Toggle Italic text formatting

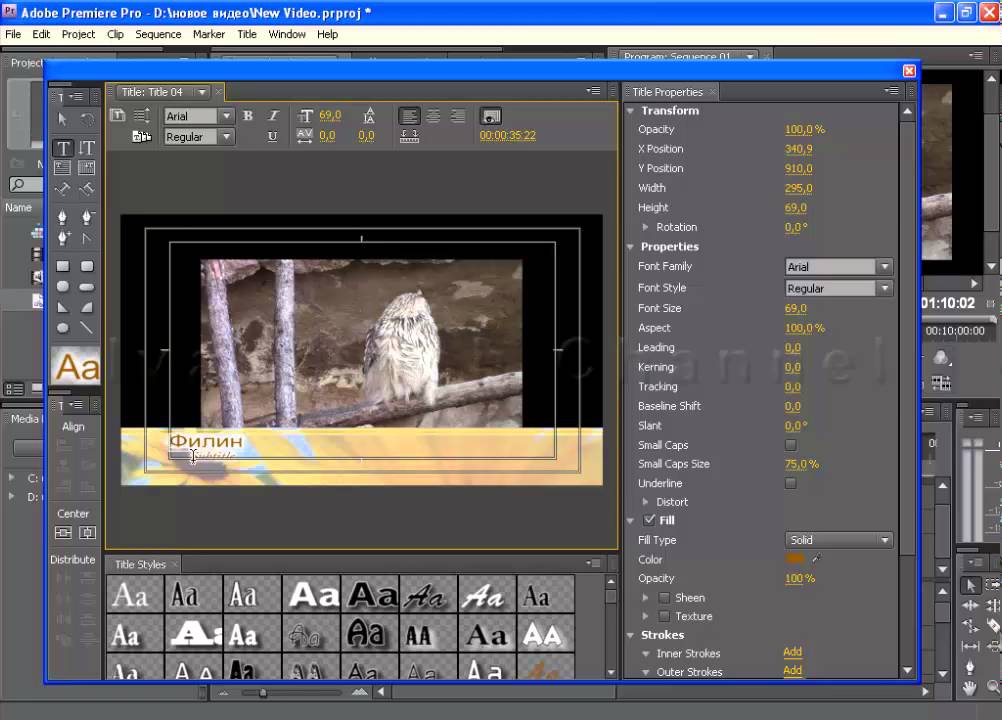[x=273, y=116]
